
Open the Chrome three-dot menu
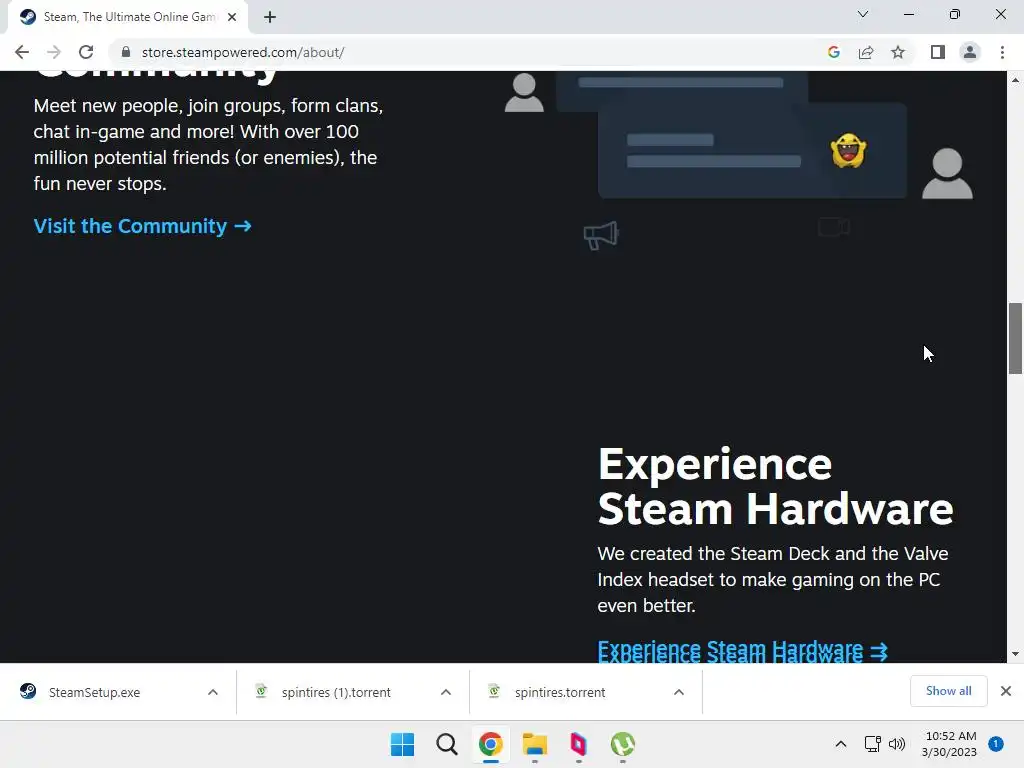[x=1002, y=52]
